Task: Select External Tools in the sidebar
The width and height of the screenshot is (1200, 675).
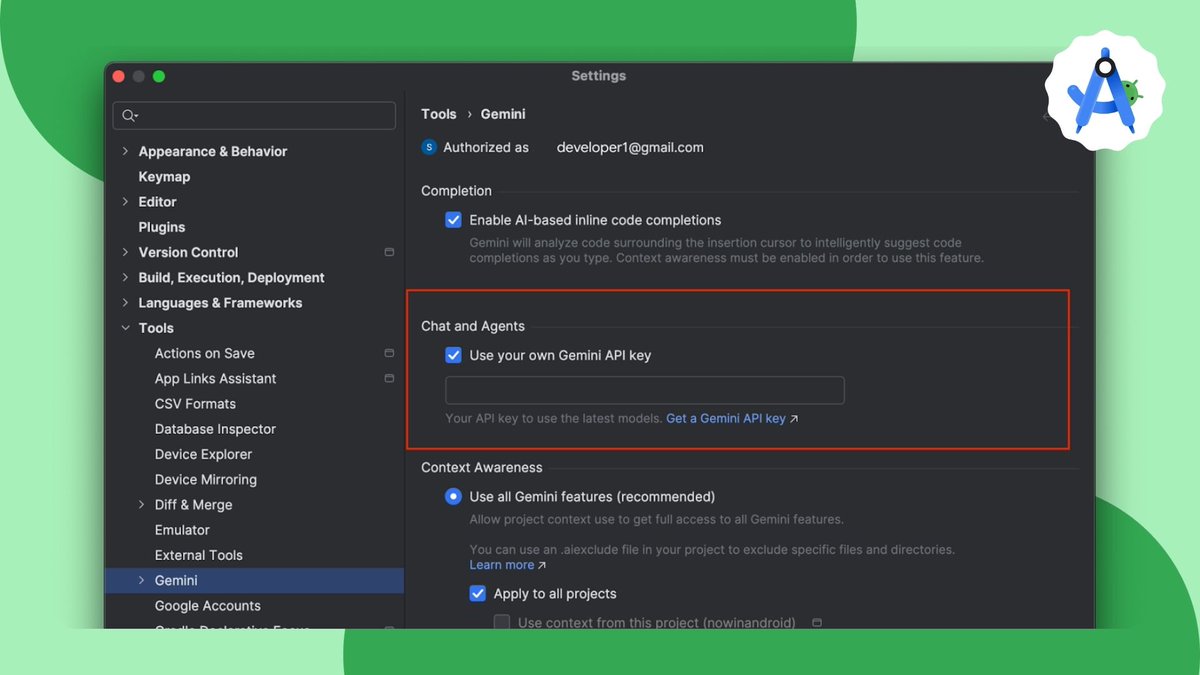Action: click(x=199, y=555)
